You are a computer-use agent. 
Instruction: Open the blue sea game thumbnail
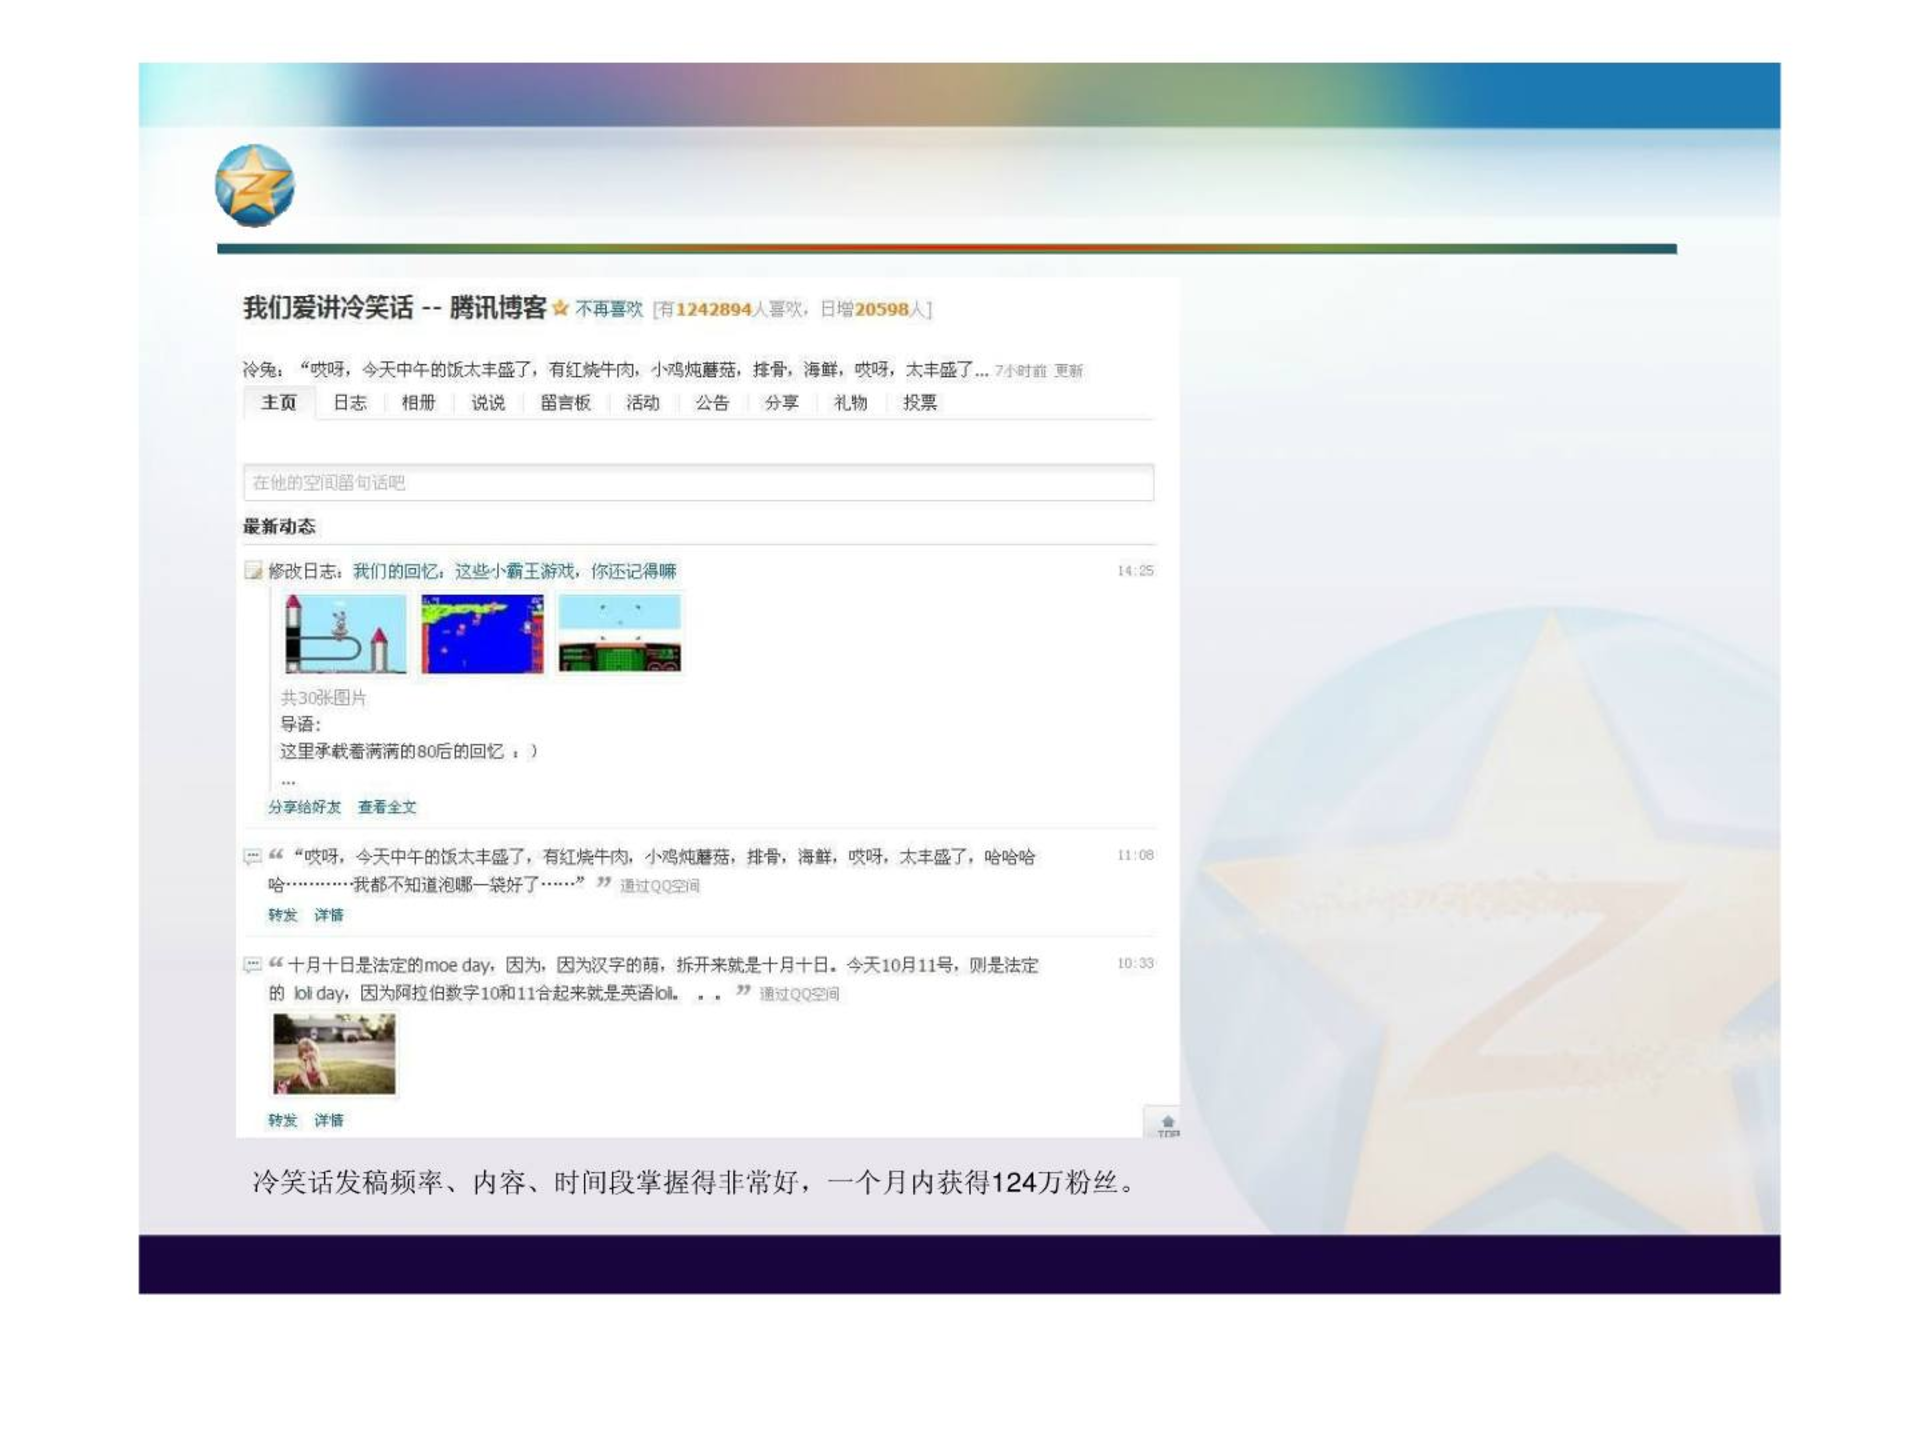[483, 633]
